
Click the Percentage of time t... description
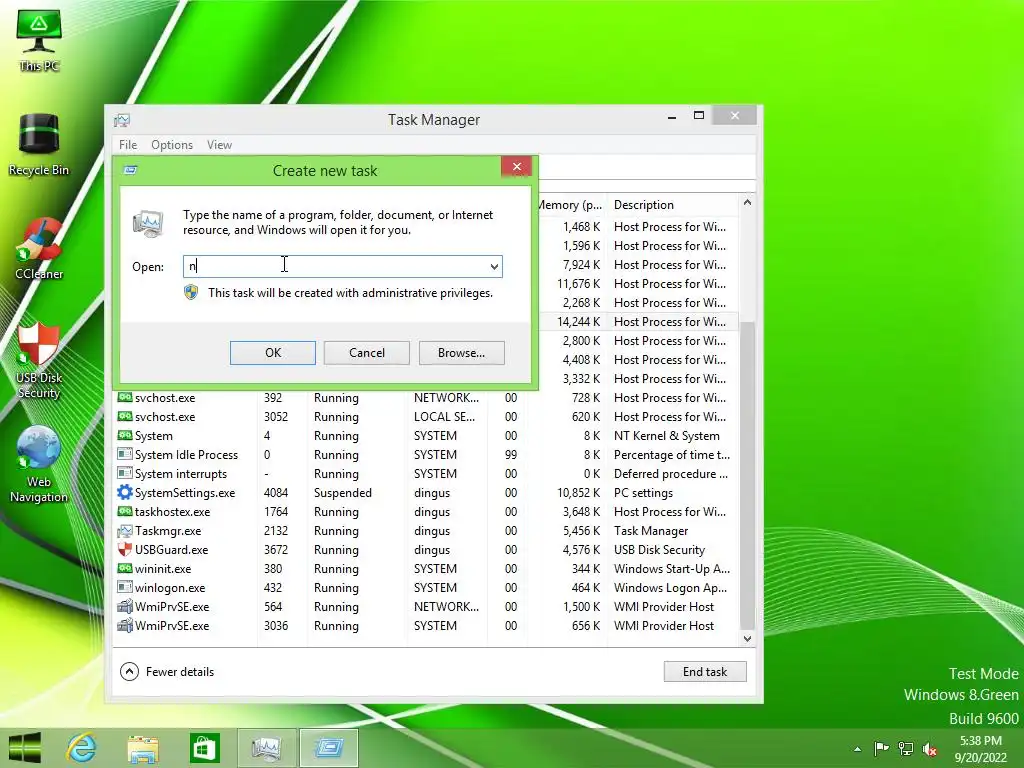[672, 455]
